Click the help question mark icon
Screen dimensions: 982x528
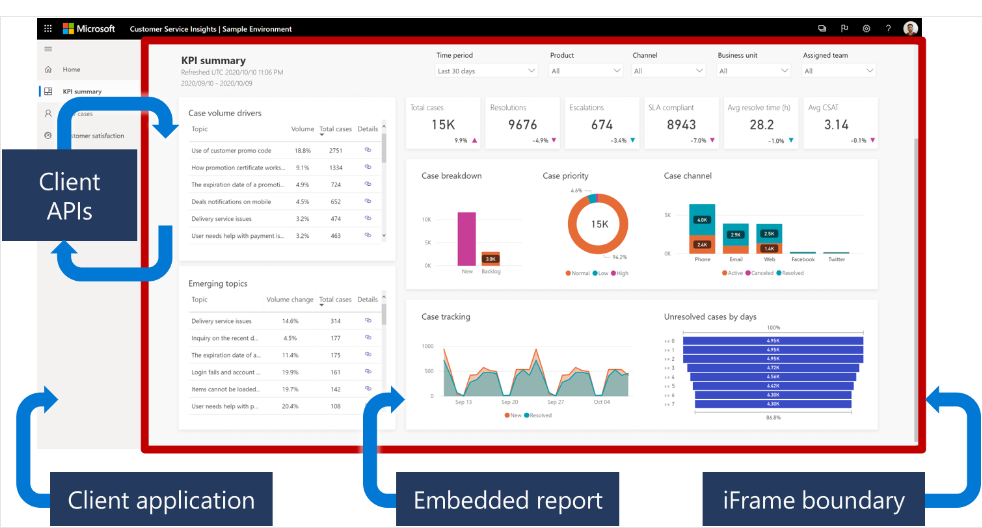tap(888, 29)
